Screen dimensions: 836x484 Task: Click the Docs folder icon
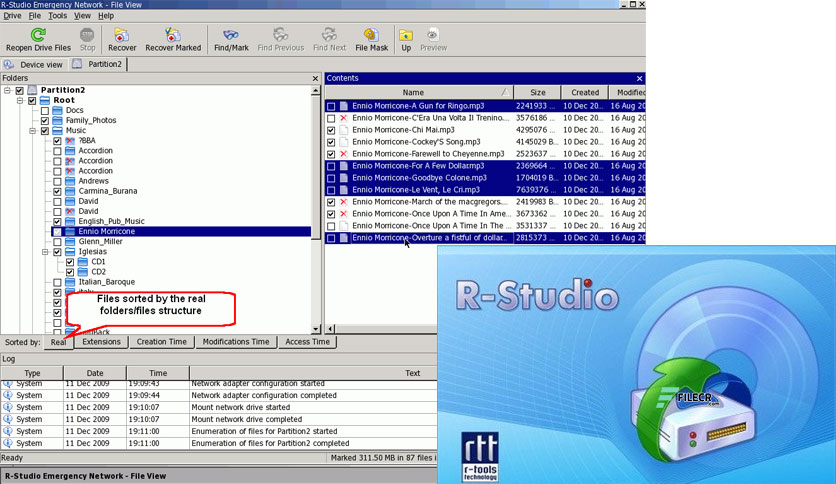(x=58, y=110)
